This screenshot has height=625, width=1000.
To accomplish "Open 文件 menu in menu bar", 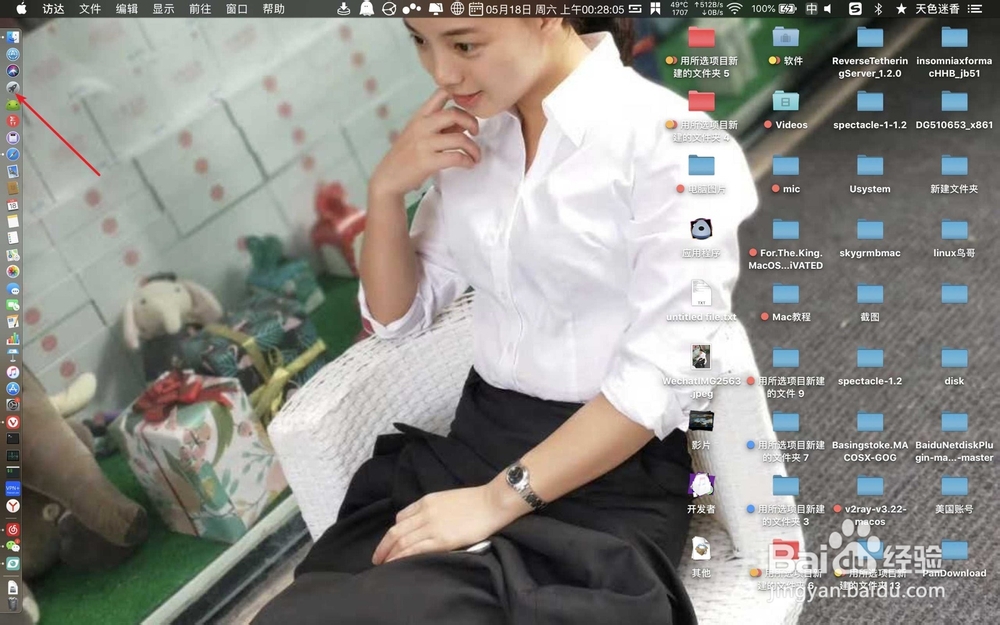I will click(90, 8).
